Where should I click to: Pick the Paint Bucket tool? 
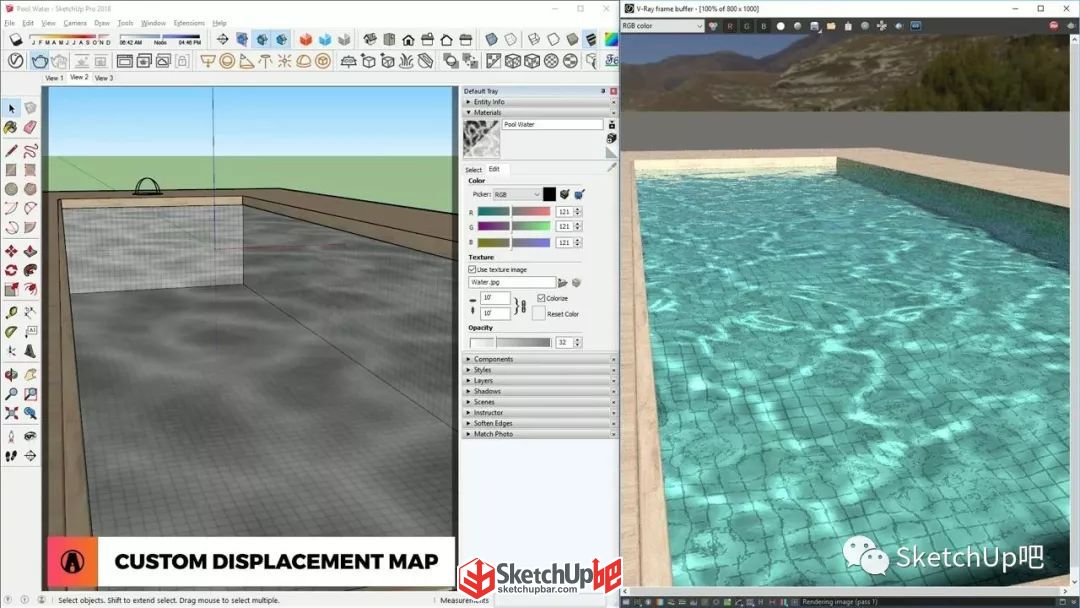point(11,127)
